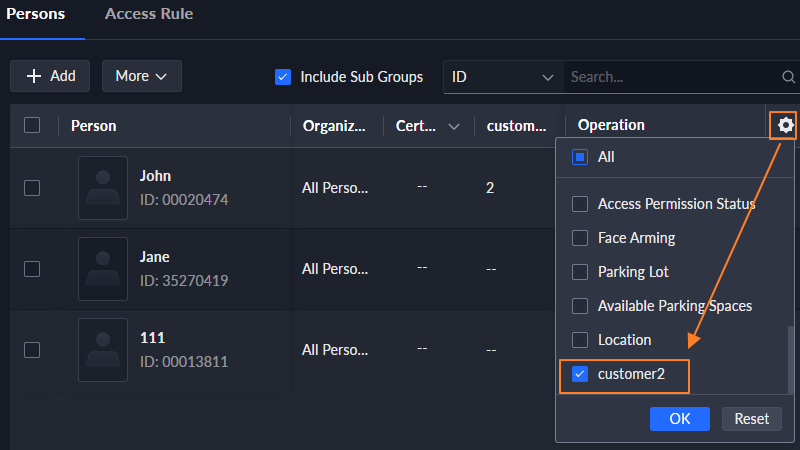Click the column settings gear icon
The image size is (800, 450).
[x=786, y=125]
